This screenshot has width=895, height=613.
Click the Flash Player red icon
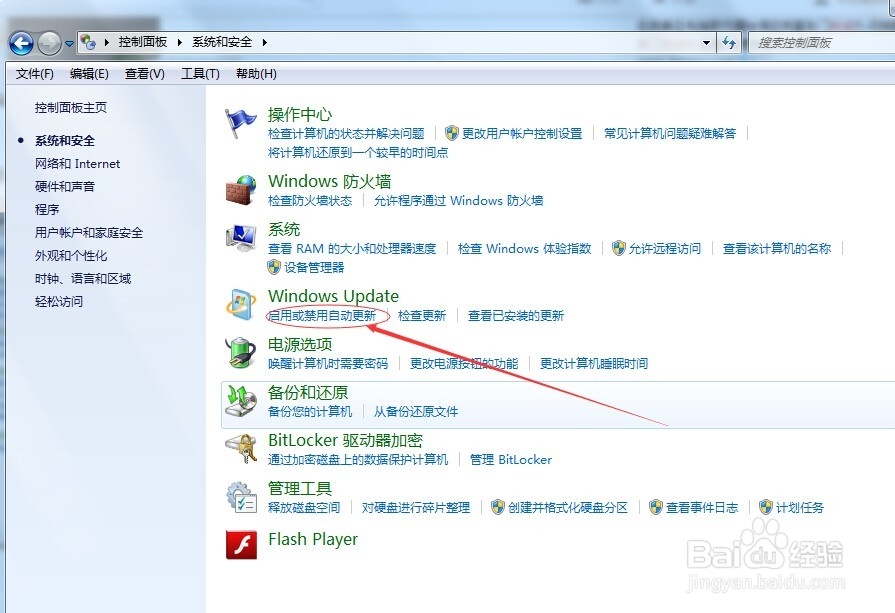[x=241, y=545]
